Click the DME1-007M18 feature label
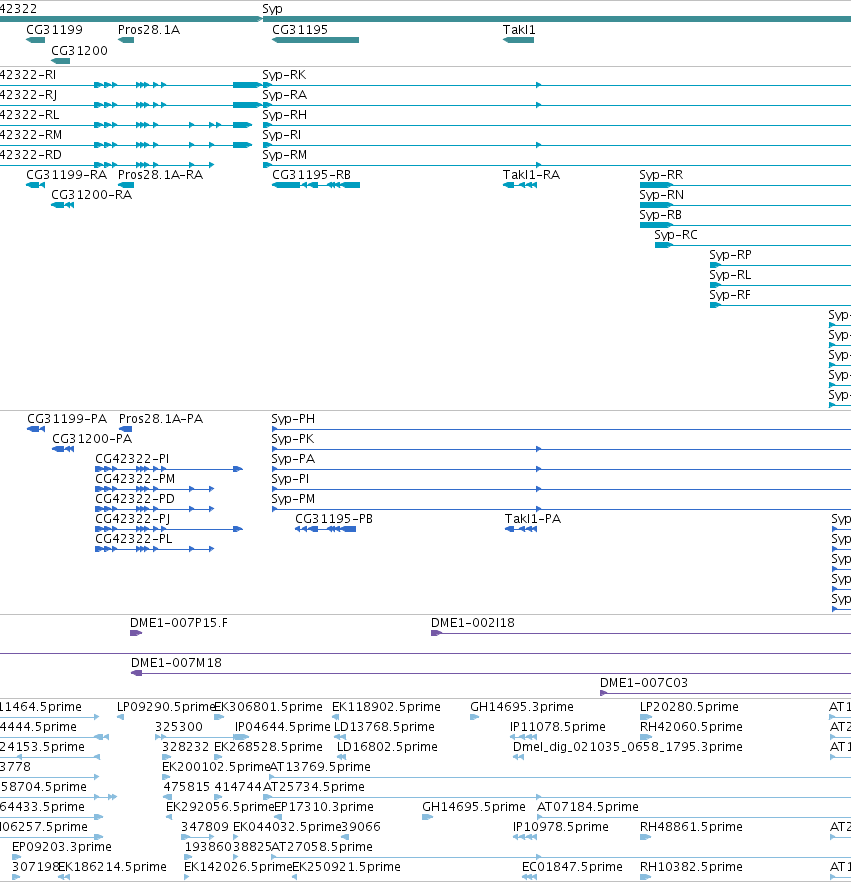 [176, 663]
